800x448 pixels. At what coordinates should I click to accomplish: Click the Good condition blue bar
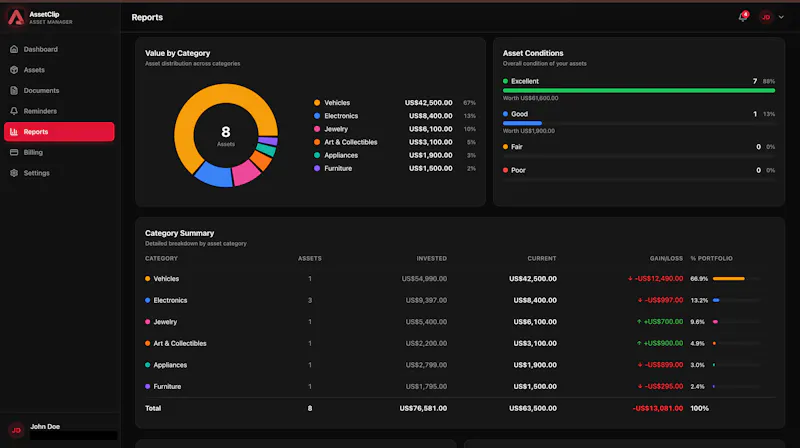(522, 123)
